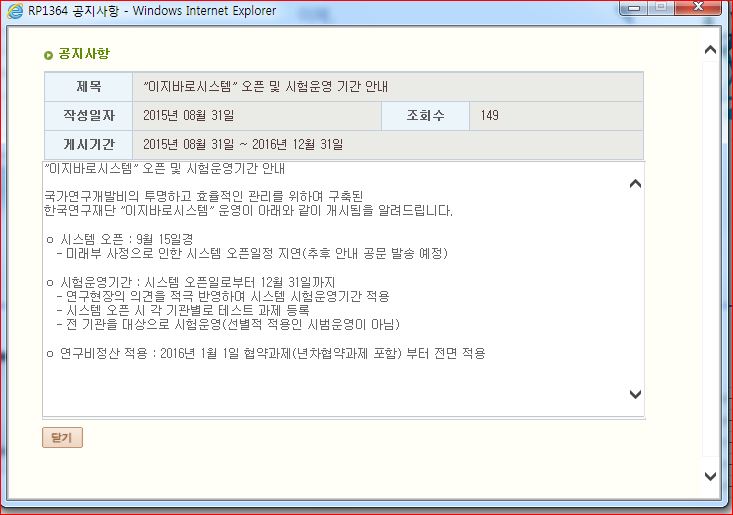Screen dimensions: 733x515
Task: Close the window with the red X
Action: coord(700,9)
